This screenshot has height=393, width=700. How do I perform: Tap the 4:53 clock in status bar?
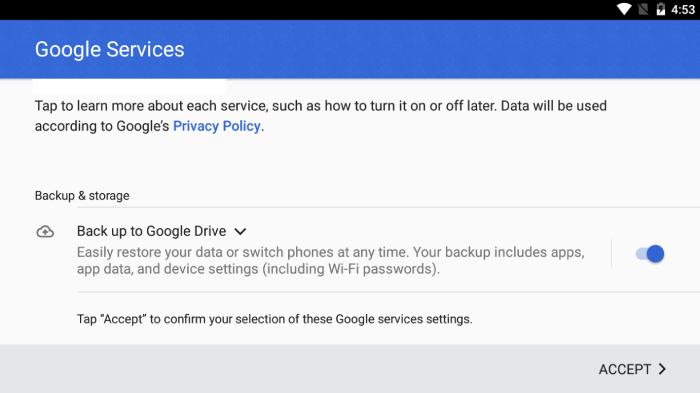tap(683, 9)
